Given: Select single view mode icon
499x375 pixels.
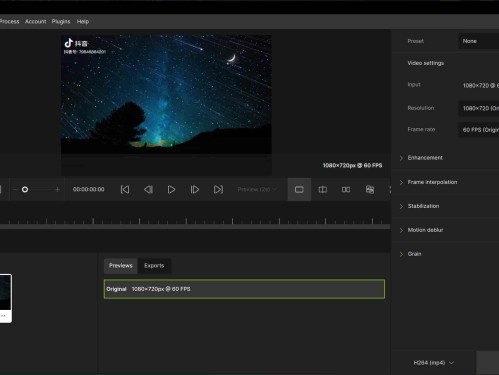Looking at the screenshot, I should coord(299,189).
